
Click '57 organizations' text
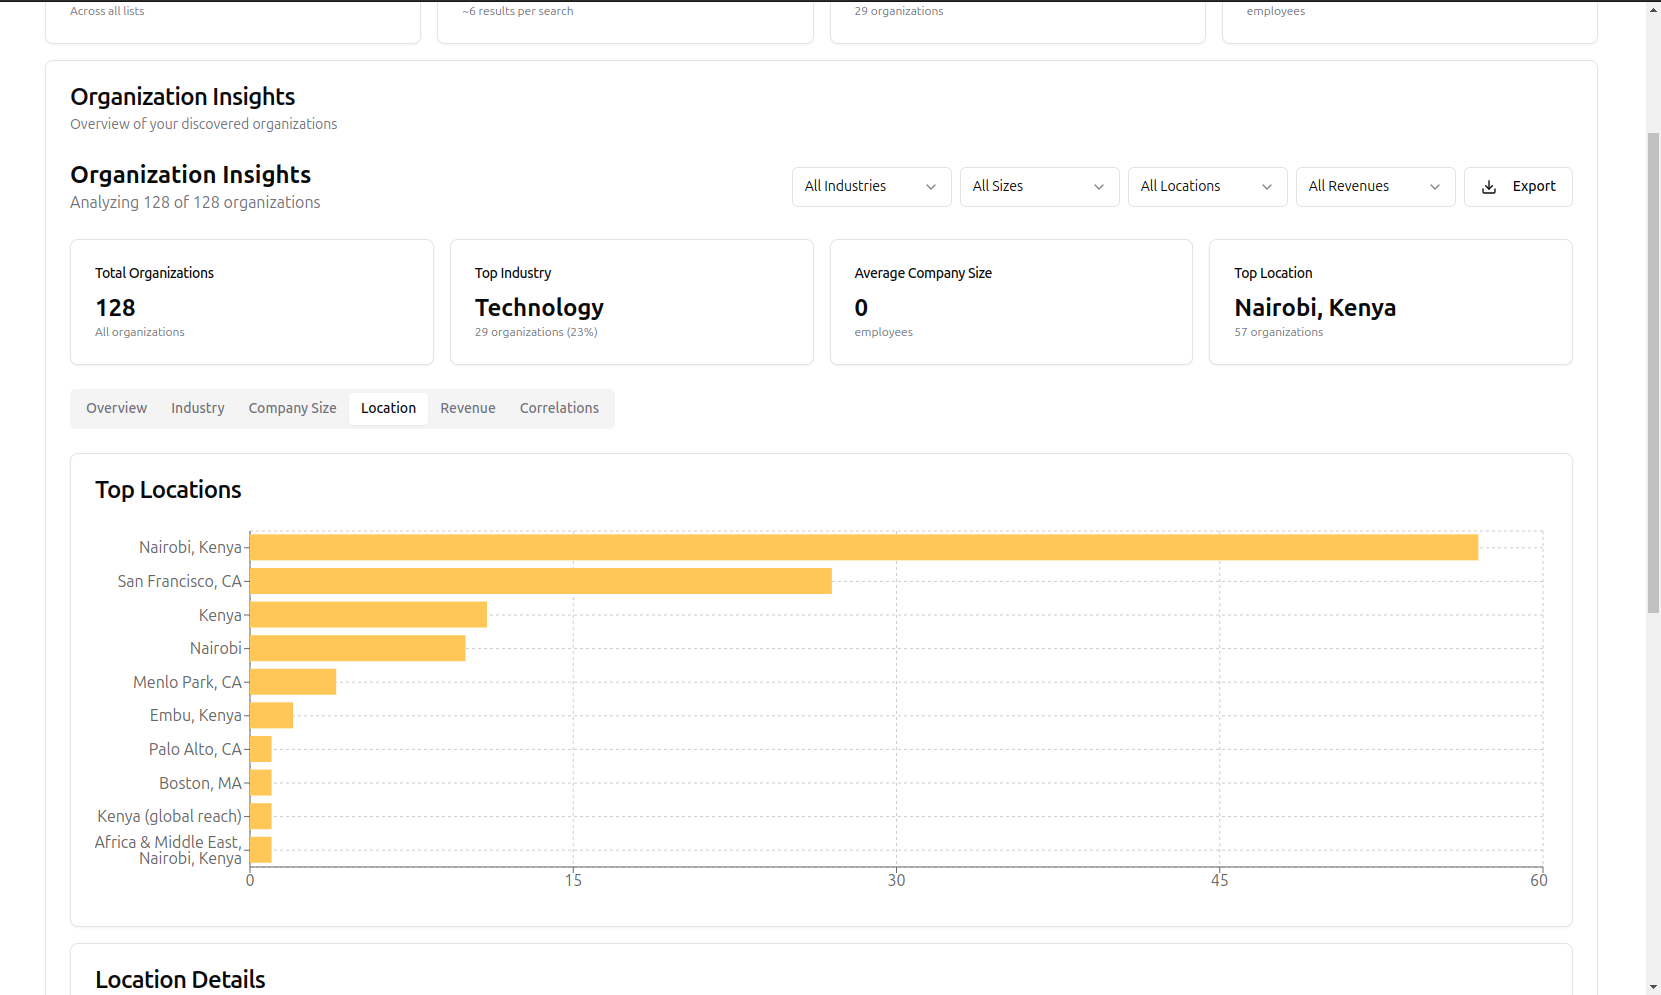click(x=1278, y=332)
